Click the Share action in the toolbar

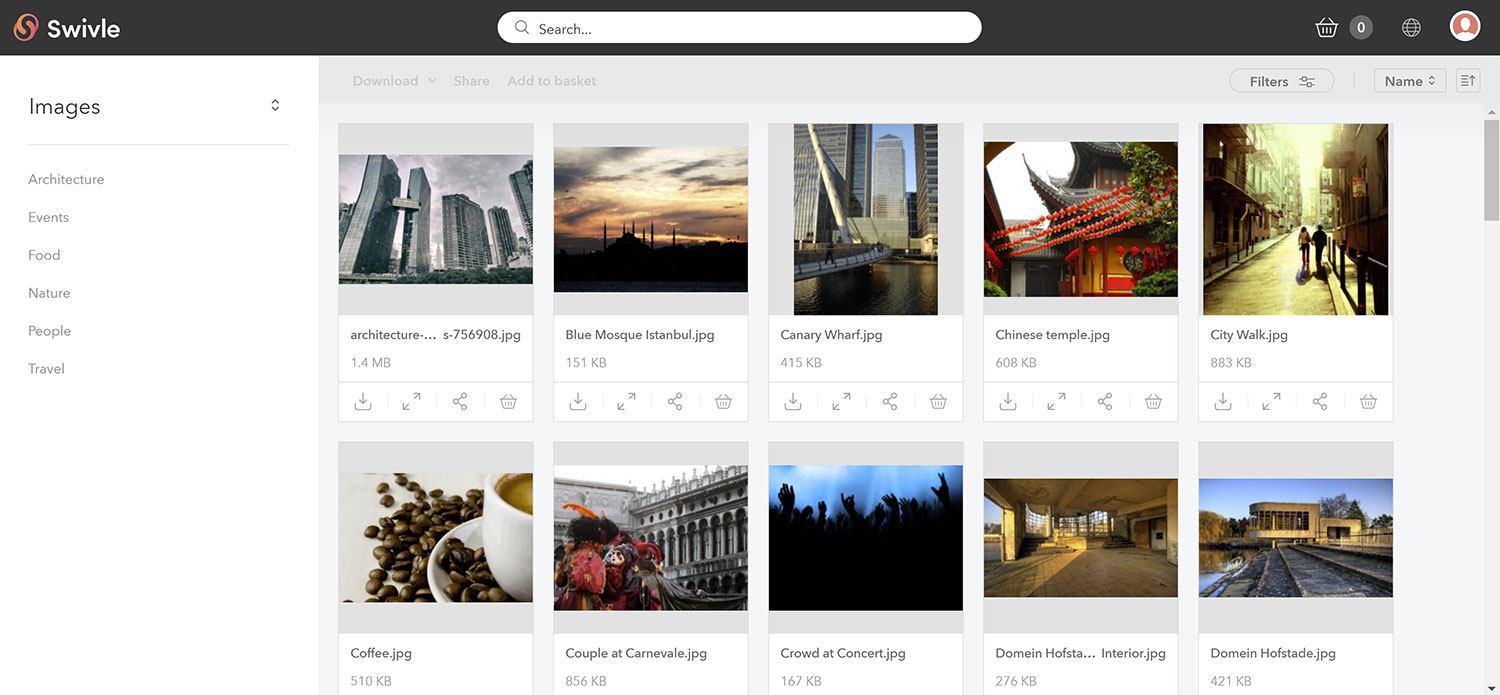tap(471, 80)
